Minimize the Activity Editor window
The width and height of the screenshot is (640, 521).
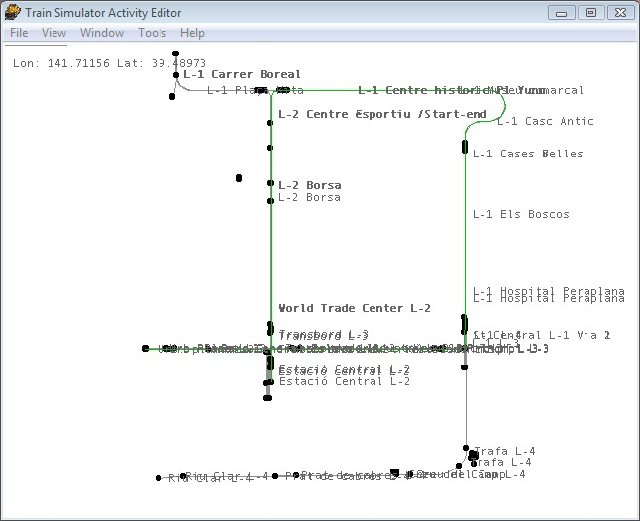(x=563, y=12)
